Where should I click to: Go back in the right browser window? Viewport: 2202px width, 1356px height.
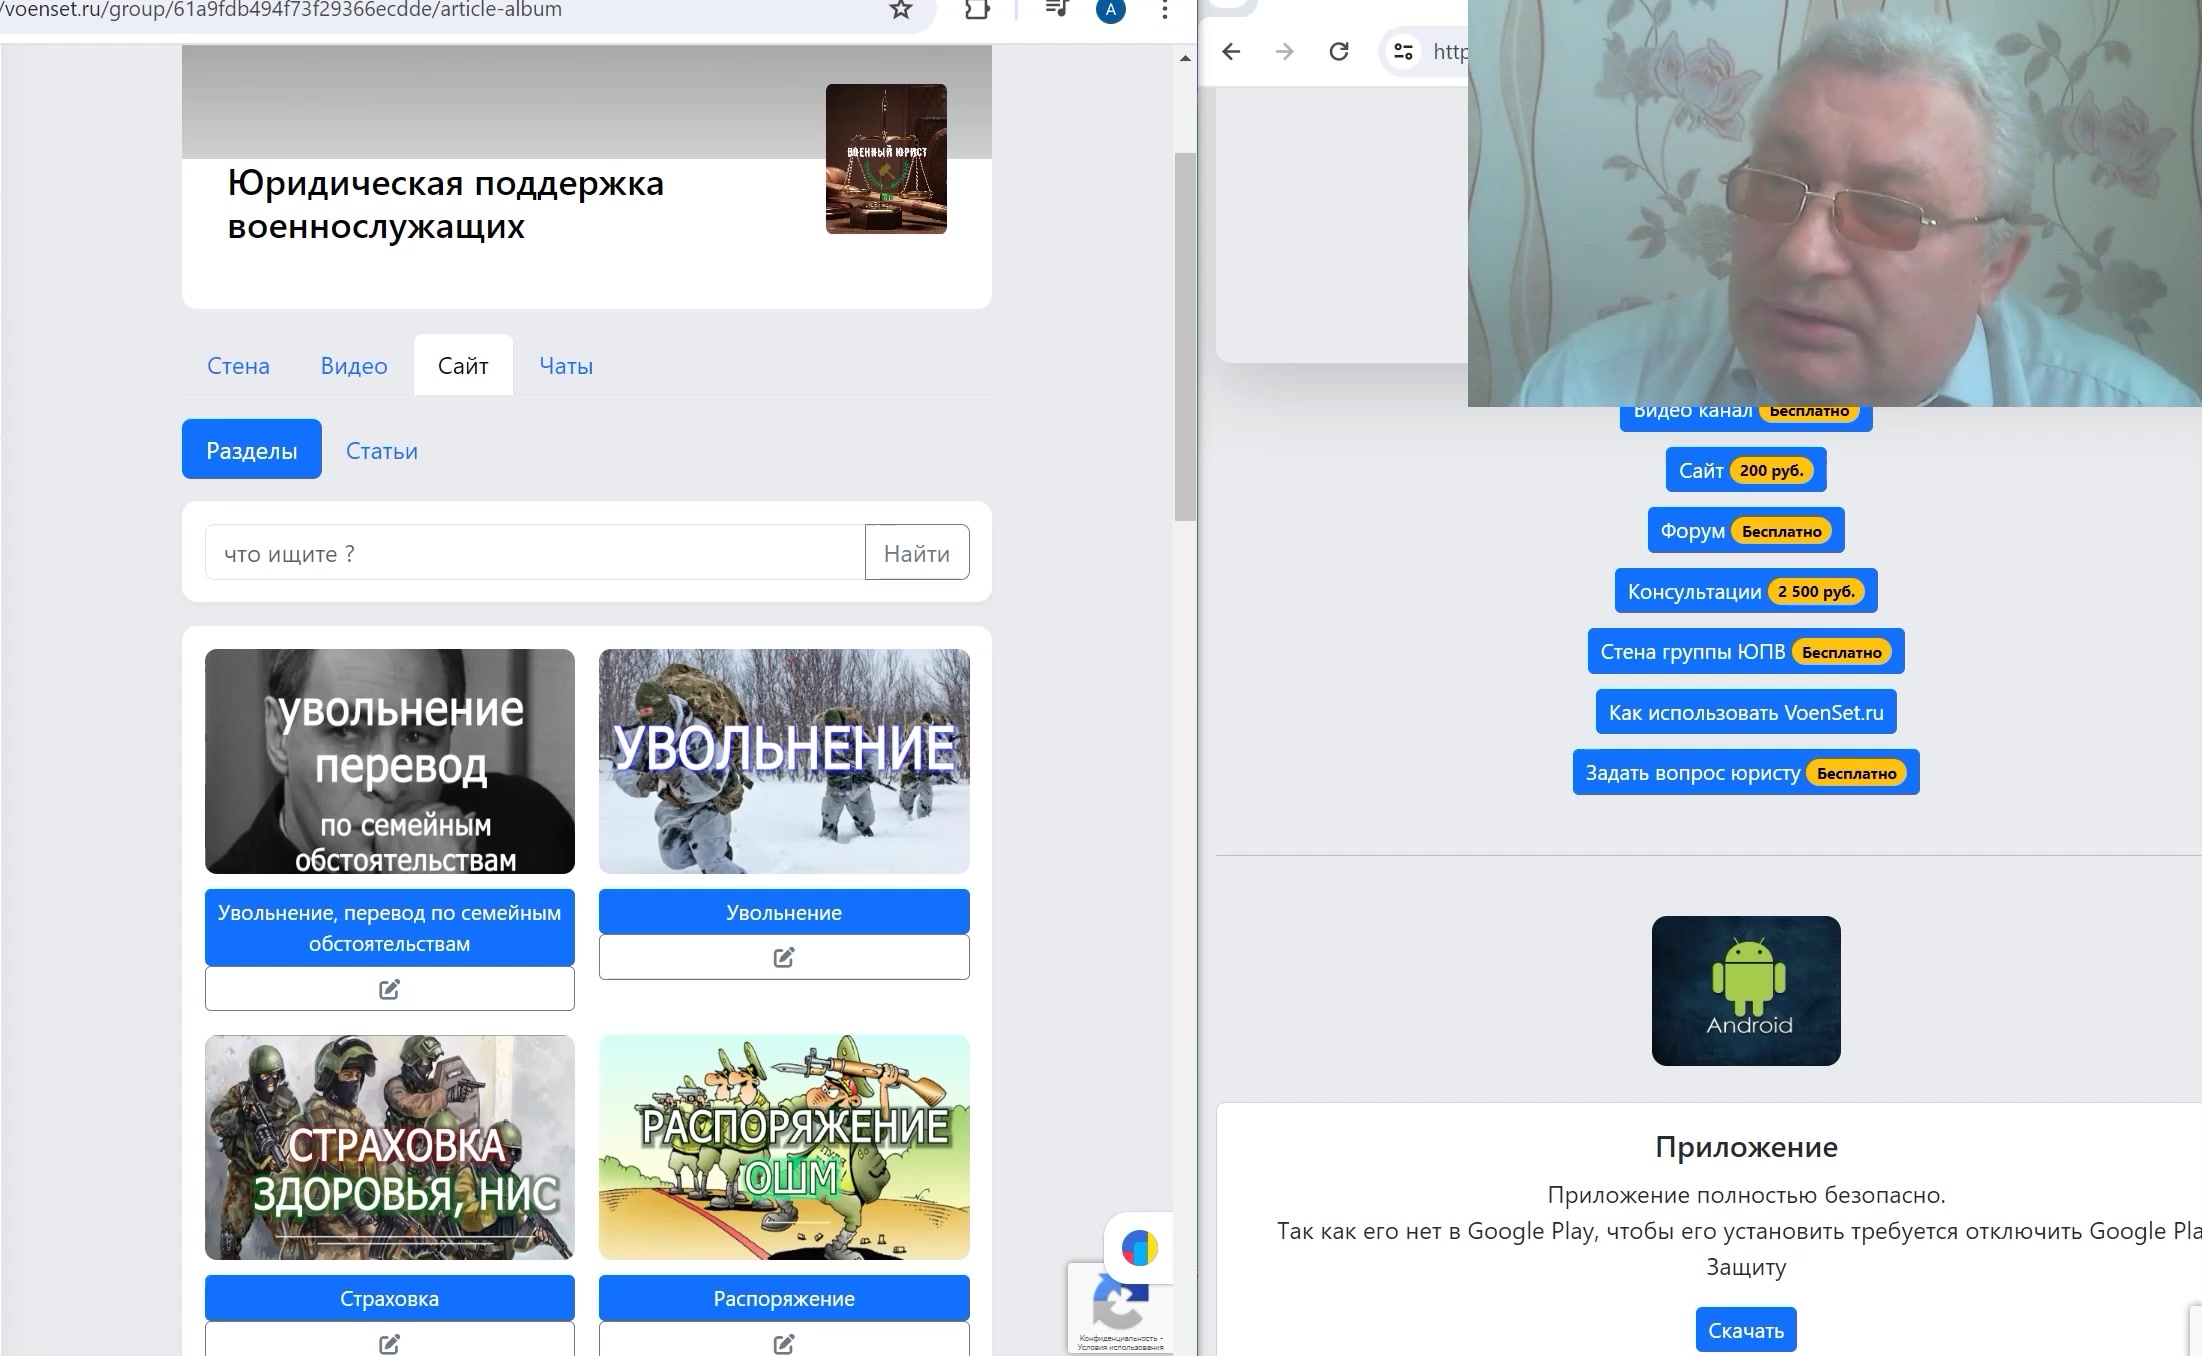[1231, 51]
